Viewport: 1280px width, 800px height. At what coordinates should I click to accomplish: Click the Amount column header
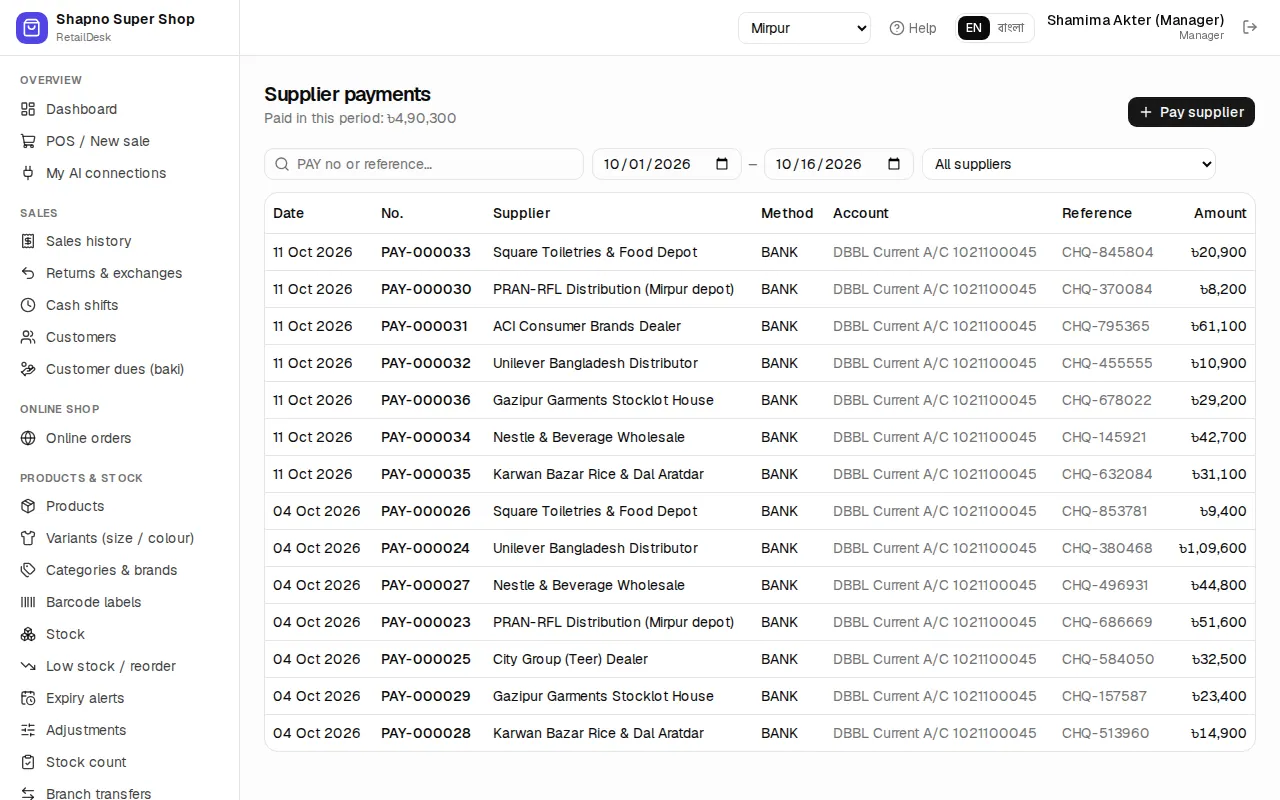pyautogui.click(x=1220, y=213)
